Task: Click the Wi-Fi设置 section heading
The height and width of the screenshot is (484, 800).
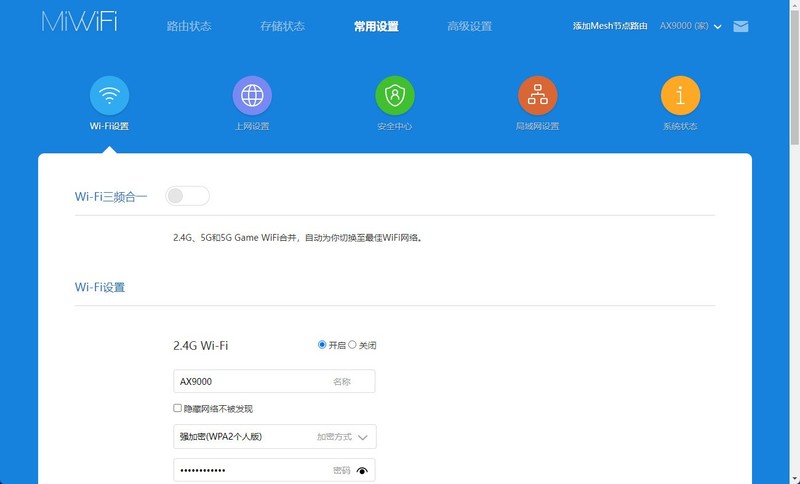Action: pos(100,287)
